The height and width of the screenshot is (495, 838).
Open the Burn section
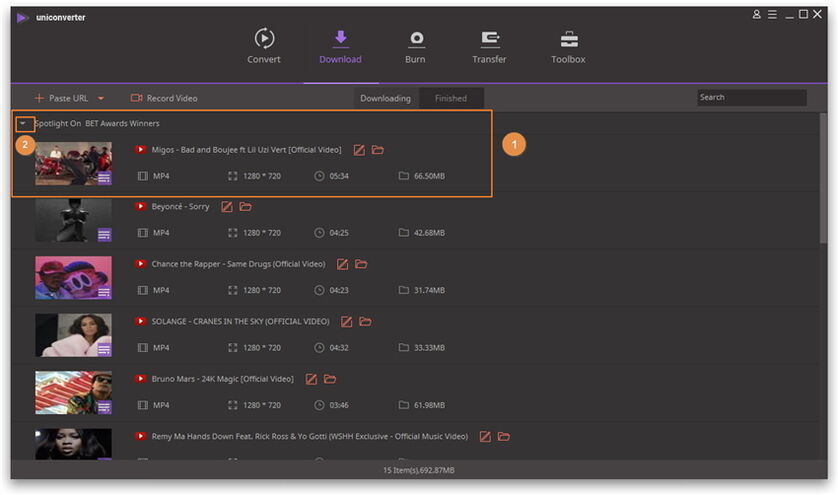pos(415,47)
